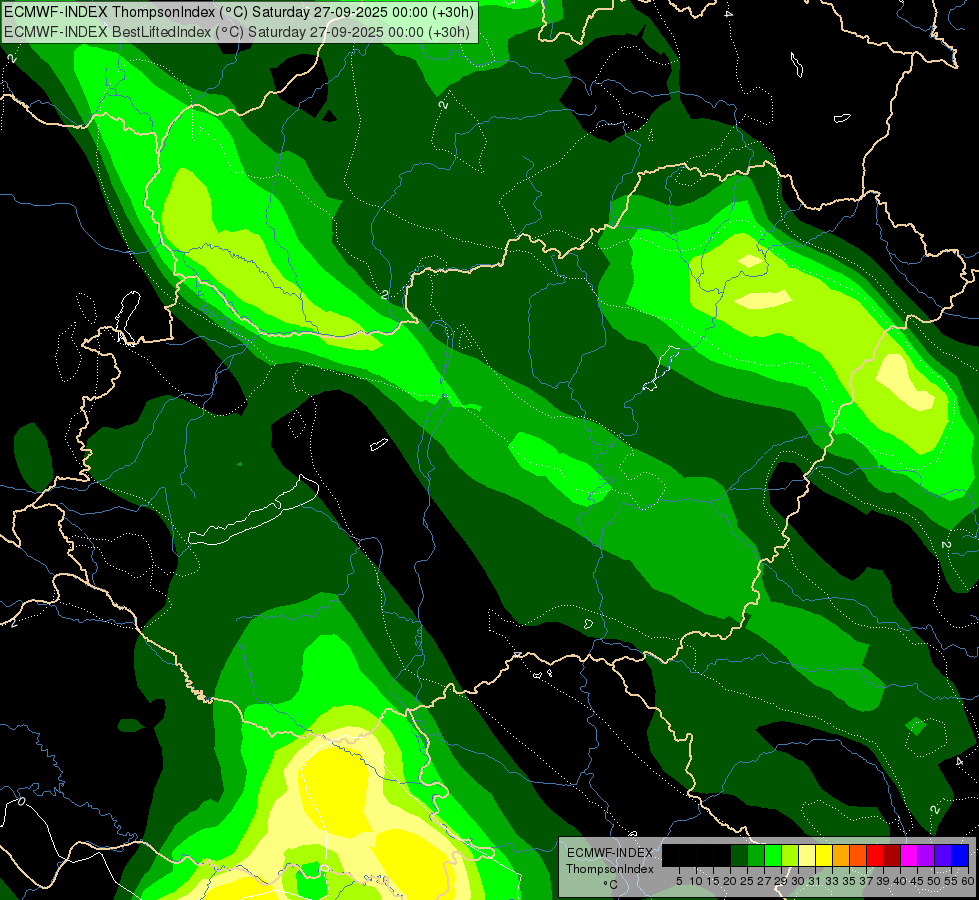This screenshot has height=900, width=979.
Task: Click the yellow-green 29–30 legend swatch
Action: tap(790, 855)
